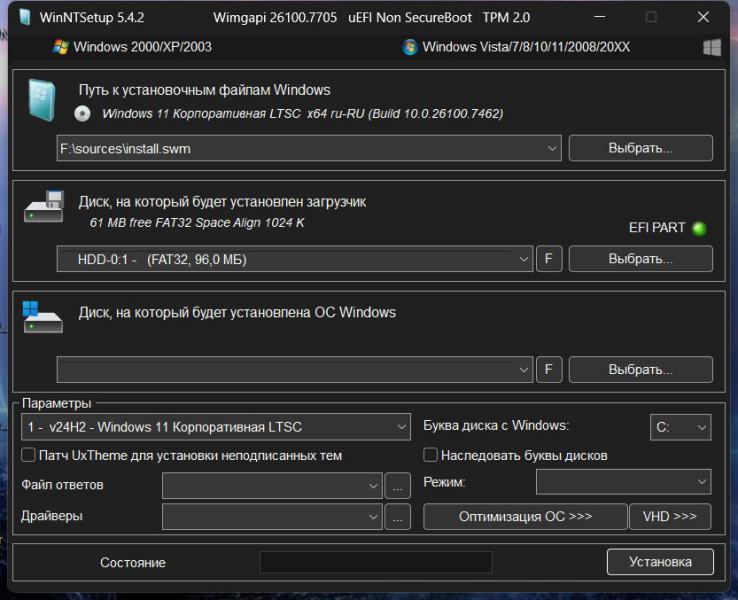Open Оптимизация ОС settings
This screenshot has height=600, width=738.
pos(525,517)
